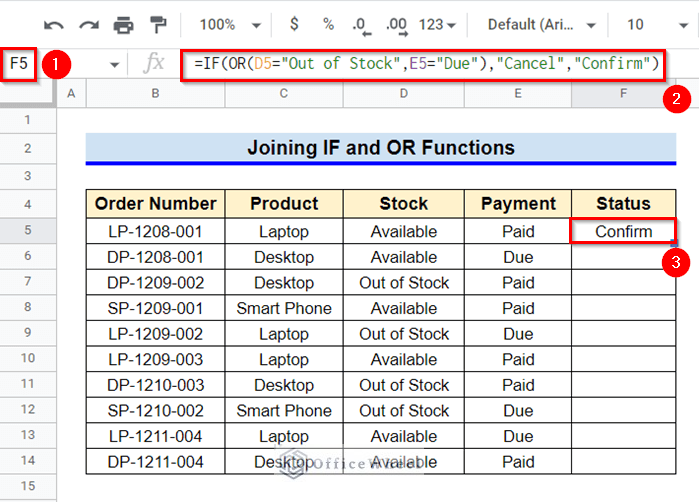Click the Print icon
The width and height of the screenshot is (699, 502).
(x=123, y=25)
